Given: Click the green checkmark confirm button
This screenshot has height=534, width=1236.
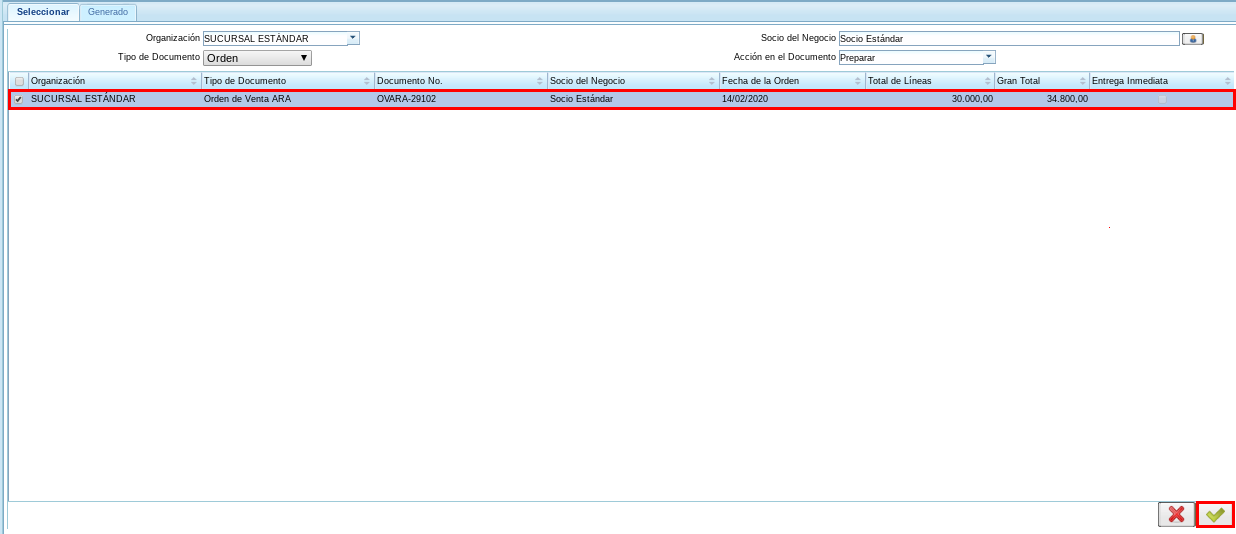Looking at the screenshot, I should pyautogui.click(x=1215, y=514).
